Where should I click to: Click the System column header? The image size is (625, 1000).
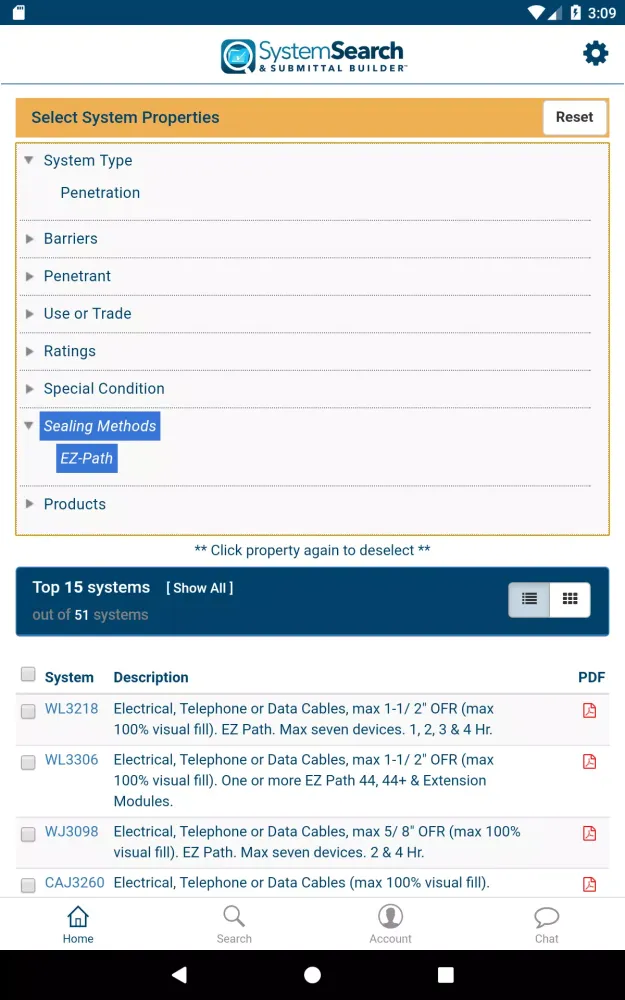(69, 677)
